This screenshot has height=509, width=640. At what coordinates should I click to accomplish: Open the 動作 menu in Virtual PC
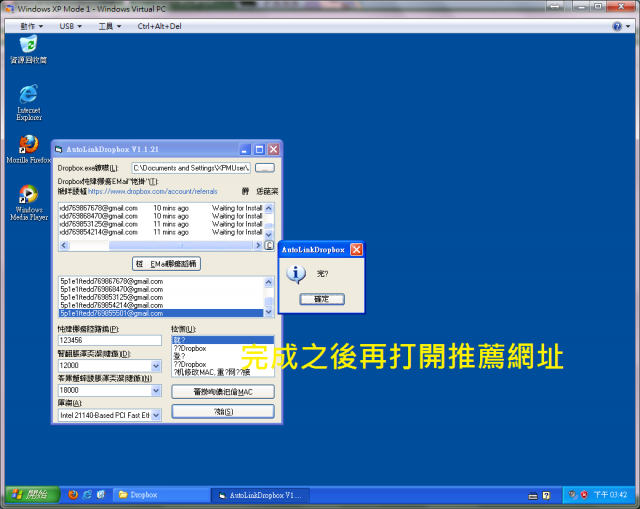click(31, 26)
